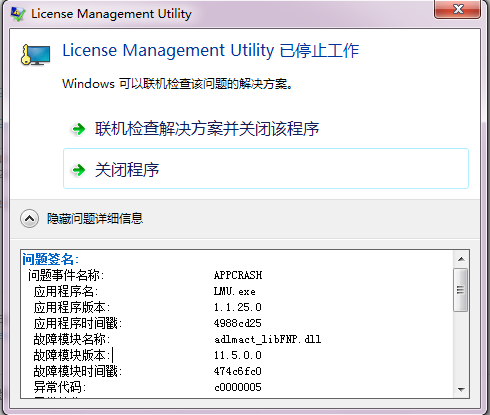Image resolution: width=490 pixels, height=415 pixels.
Task: Click the scrollbar thumb in details box
Action: tap(461, 290)
